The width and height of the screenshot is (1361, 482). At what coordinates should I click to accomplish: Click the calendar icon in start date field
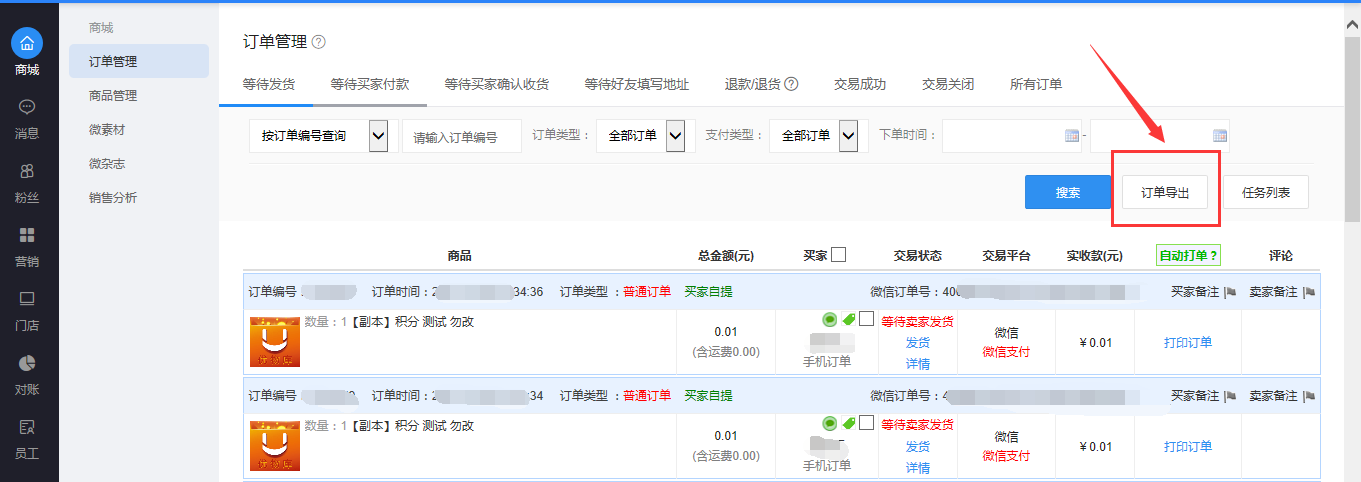[1072, 136]
